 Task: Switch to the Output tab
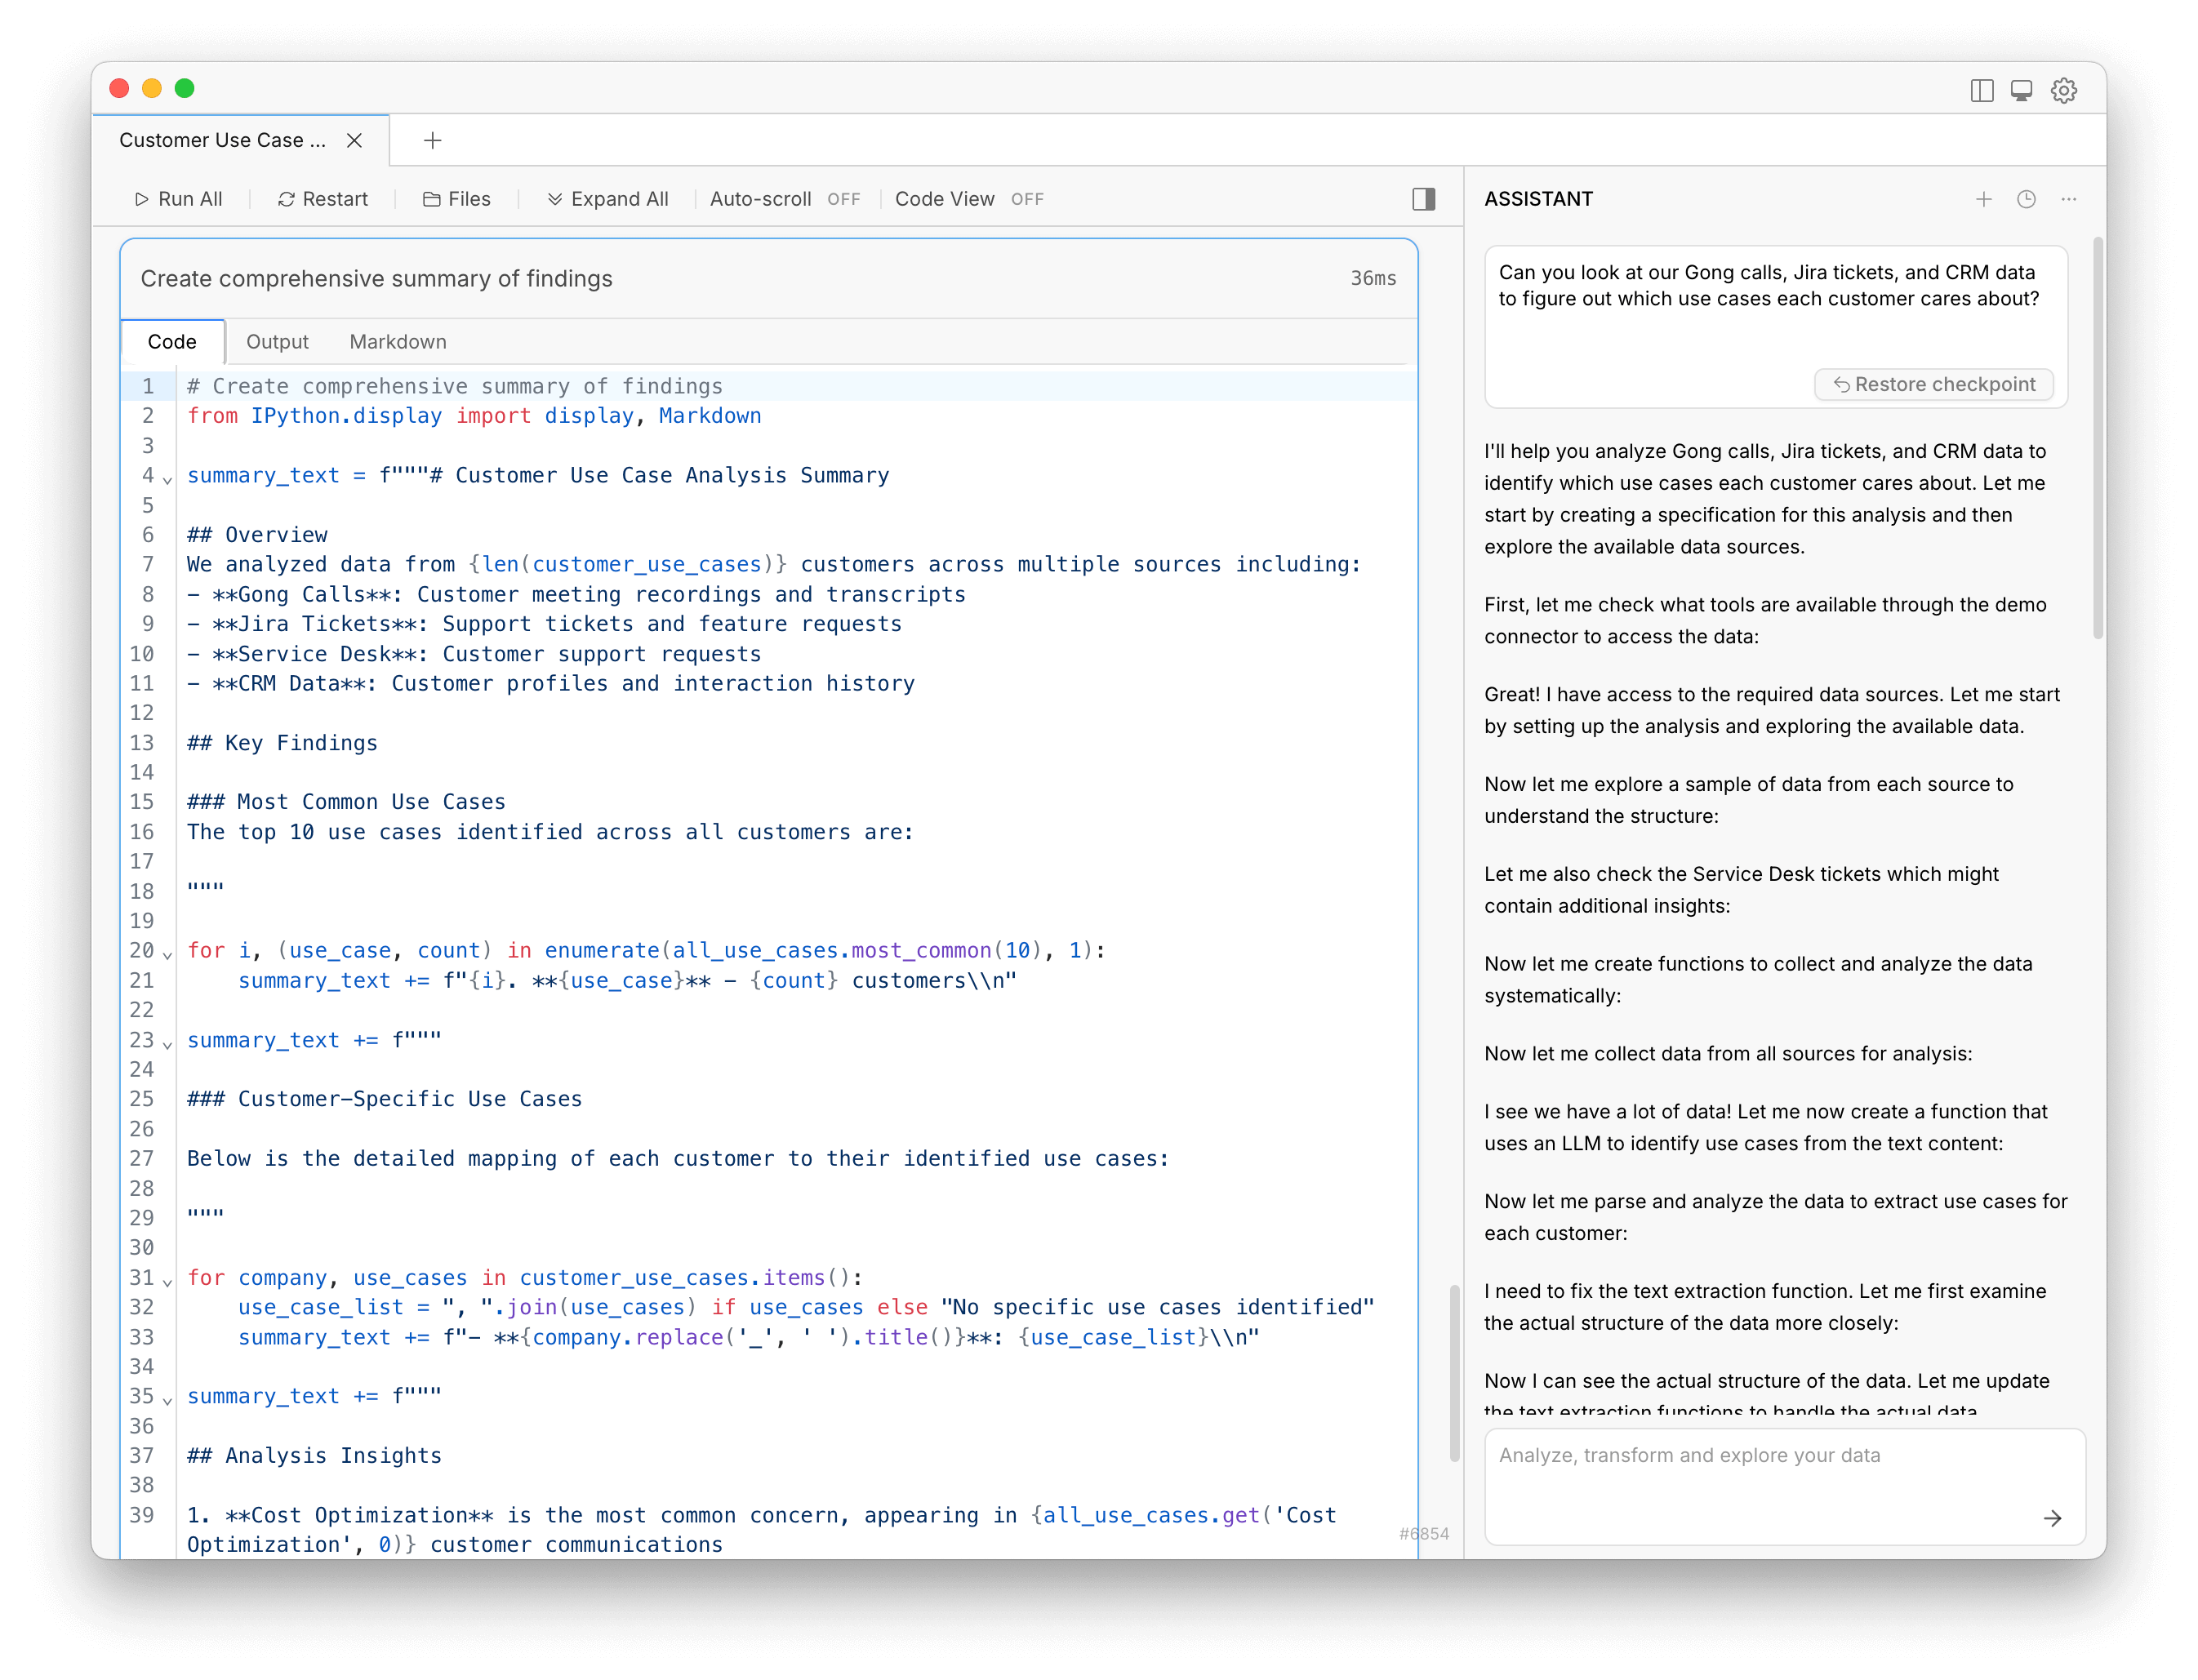277,342
